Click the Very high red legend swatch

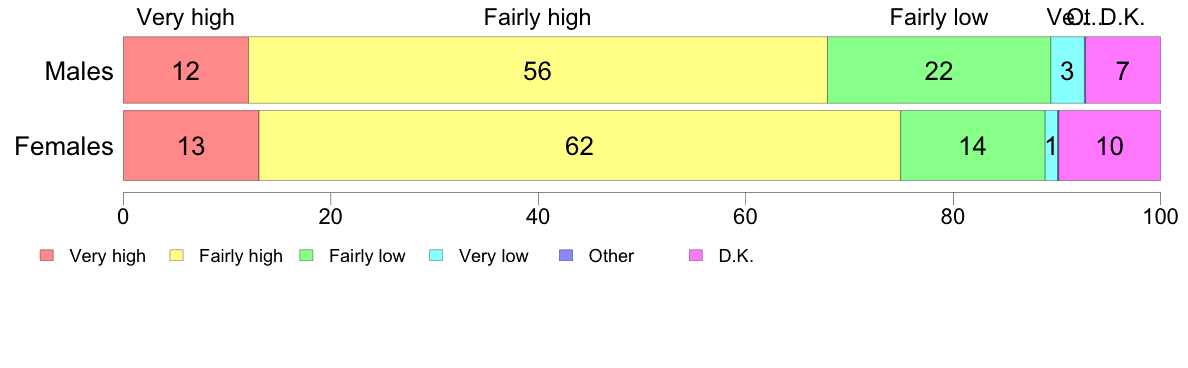[x=47, y=256]
